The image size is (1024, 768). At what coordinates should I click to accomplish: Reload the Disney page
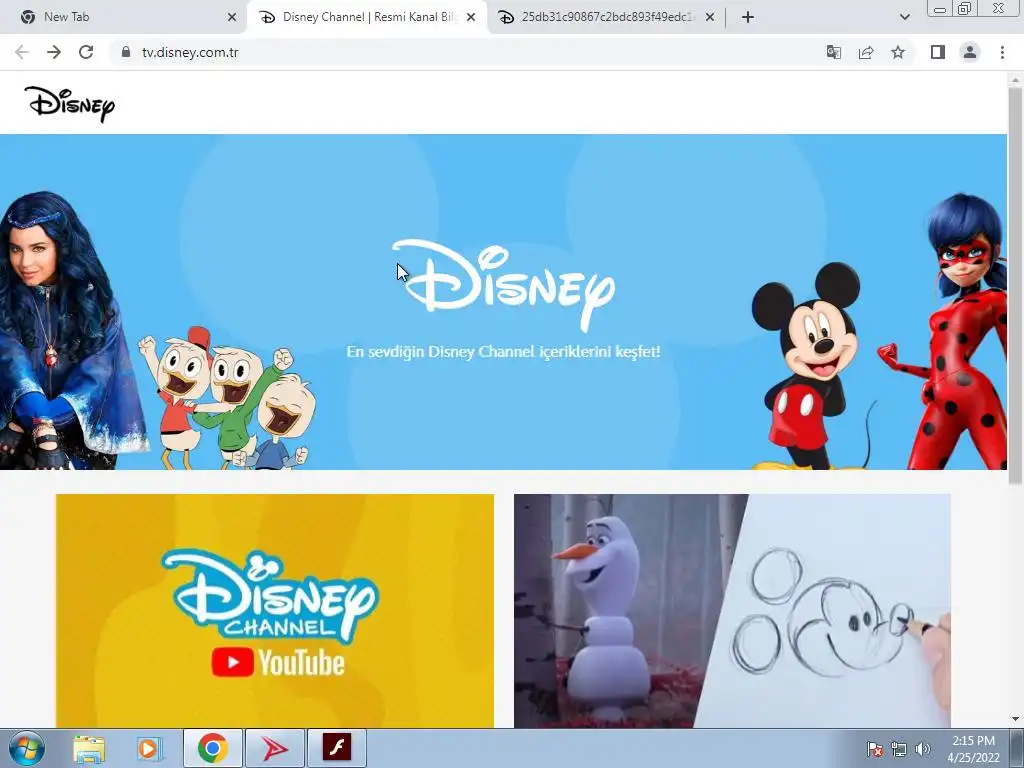tap(86, 52)
